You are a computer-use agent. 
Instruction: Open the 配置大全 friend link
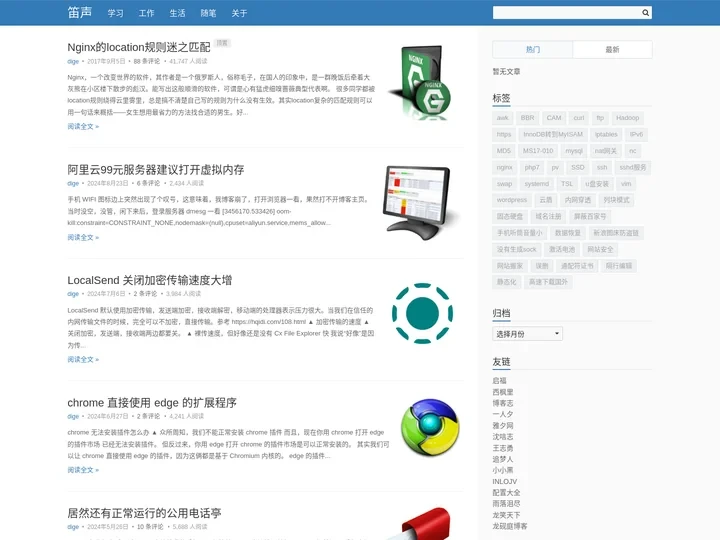pos(506,493)
